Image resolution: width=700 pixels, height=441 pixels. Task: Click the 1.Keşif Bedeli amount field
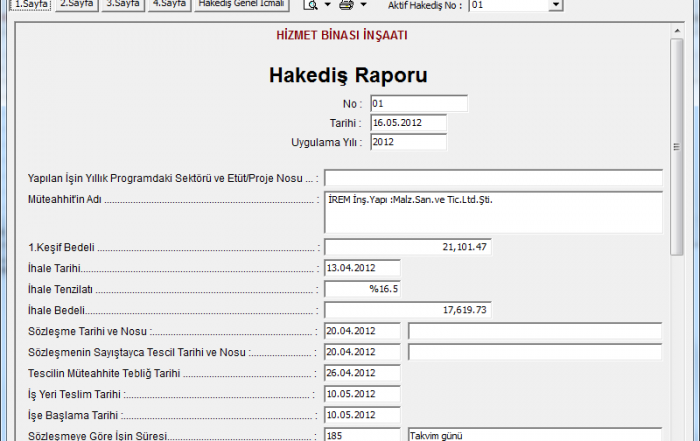[x=407, y=247]
